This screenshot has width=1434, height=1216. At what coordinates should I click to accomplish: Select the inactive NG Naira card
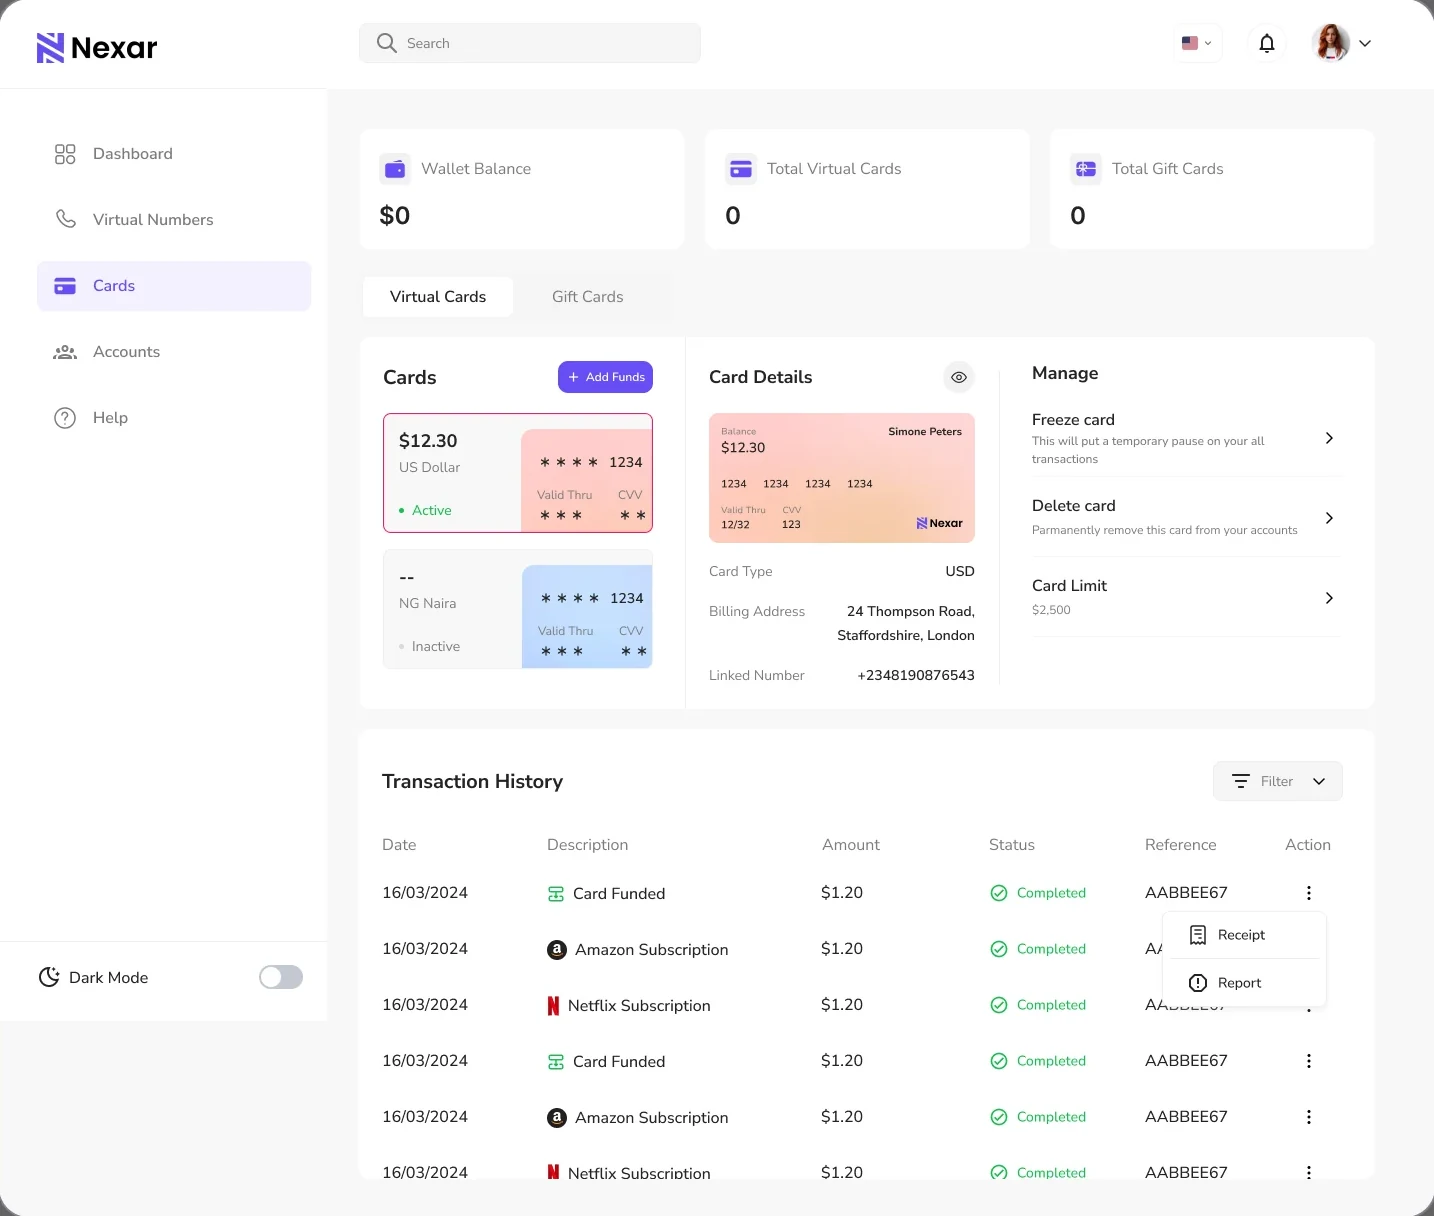point(518,609)
